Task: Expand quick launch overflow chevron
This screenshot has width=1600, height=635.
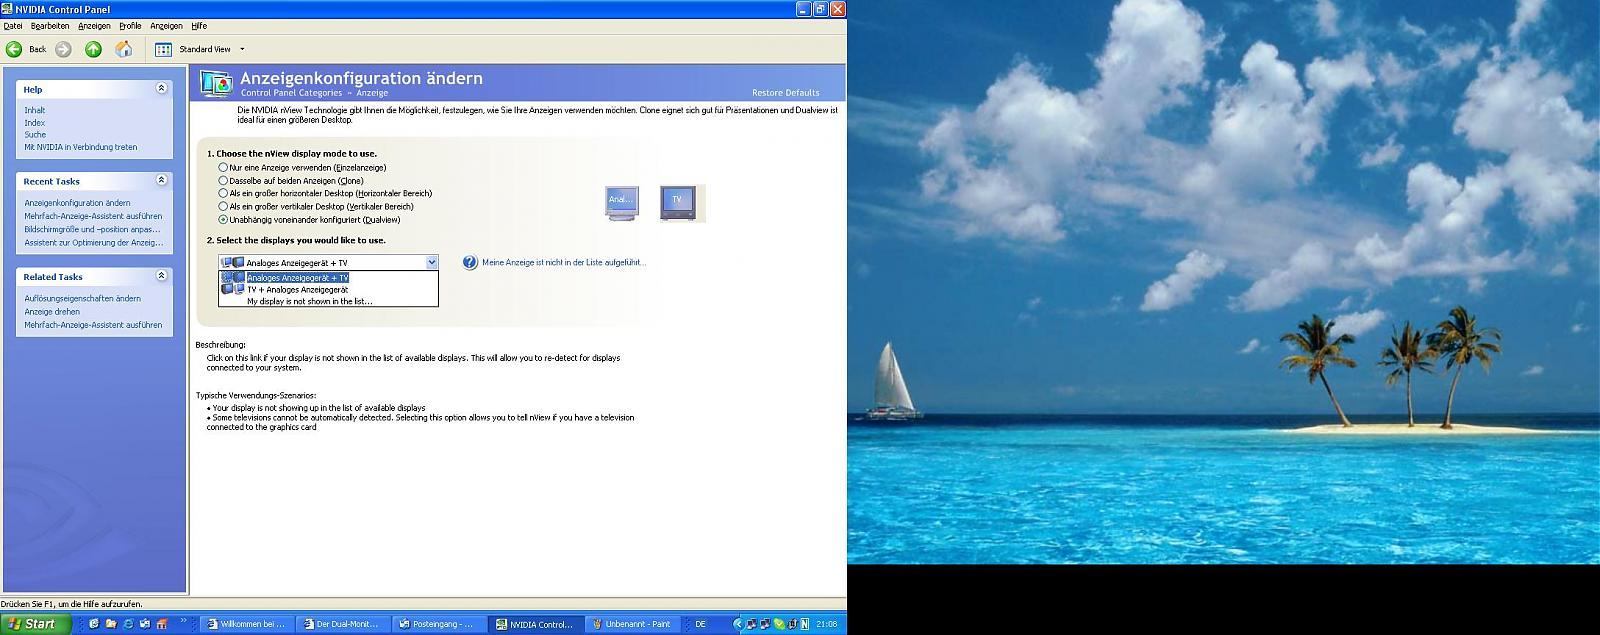Action: point(185,621)
